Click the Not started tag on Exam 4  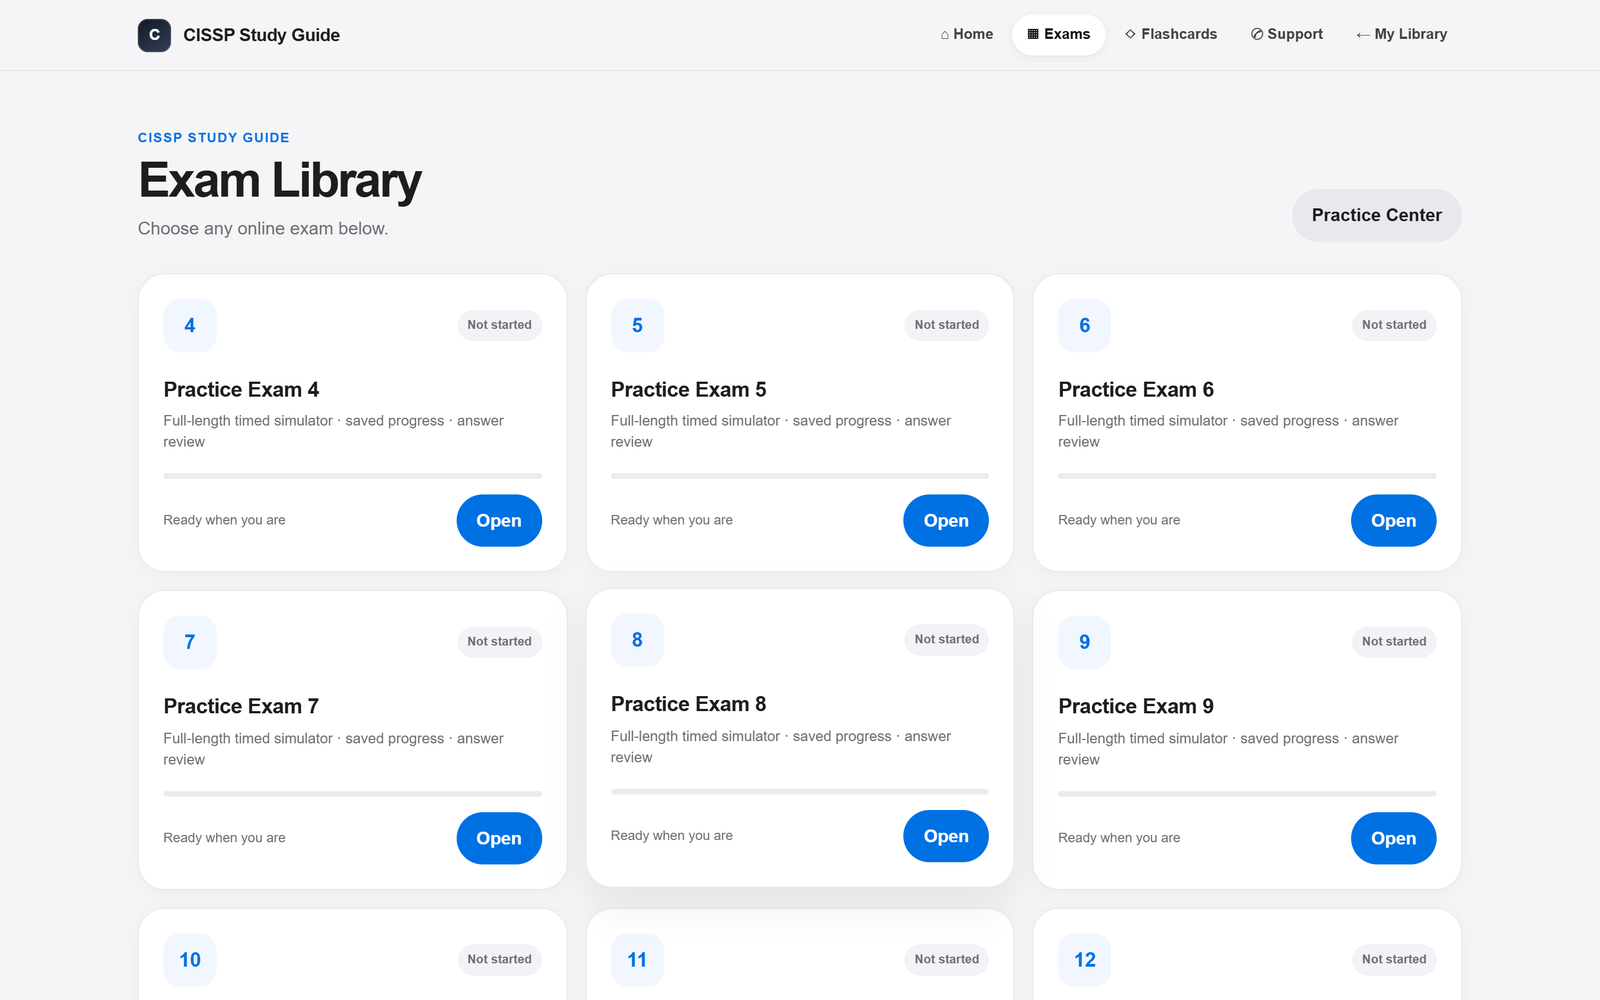click(x=499, y=325)
